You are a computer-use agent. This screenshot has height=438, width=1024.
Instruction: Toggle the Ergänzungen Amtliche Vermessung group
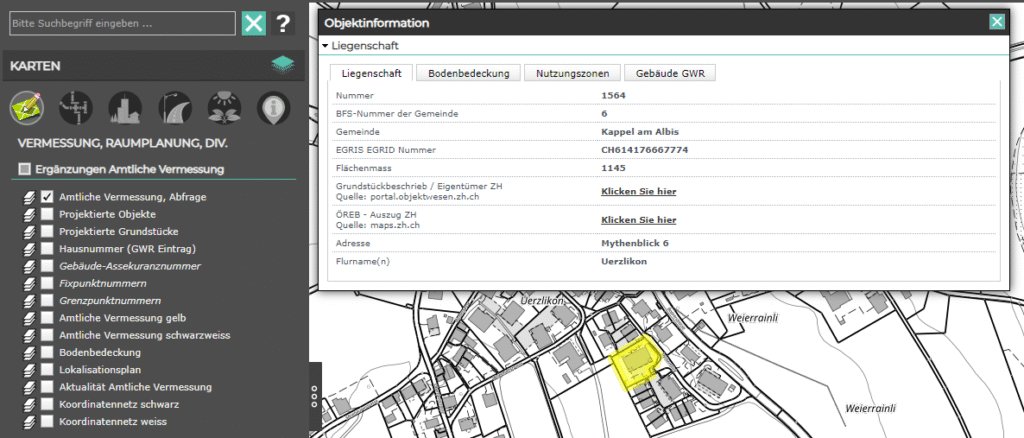coord(25,169)
